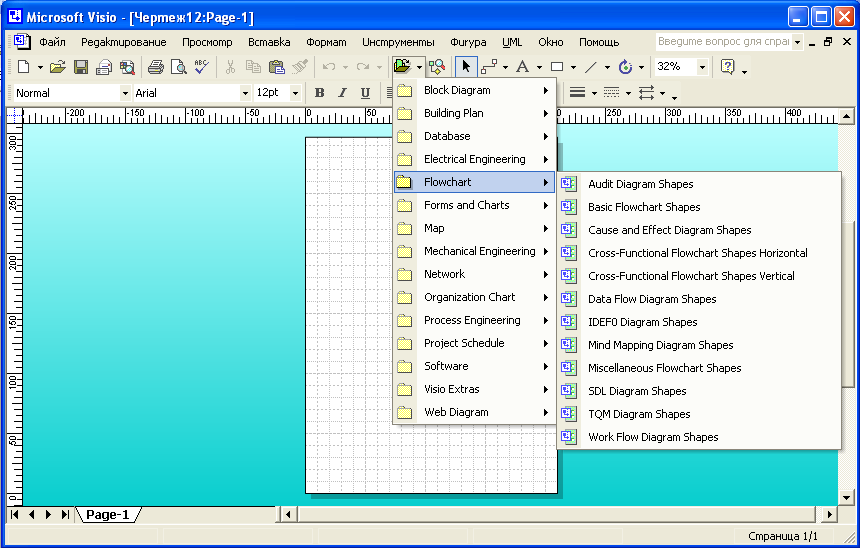Click the line weight icon
Viewport: 860px width, 548px height.
tap(577, 92)
